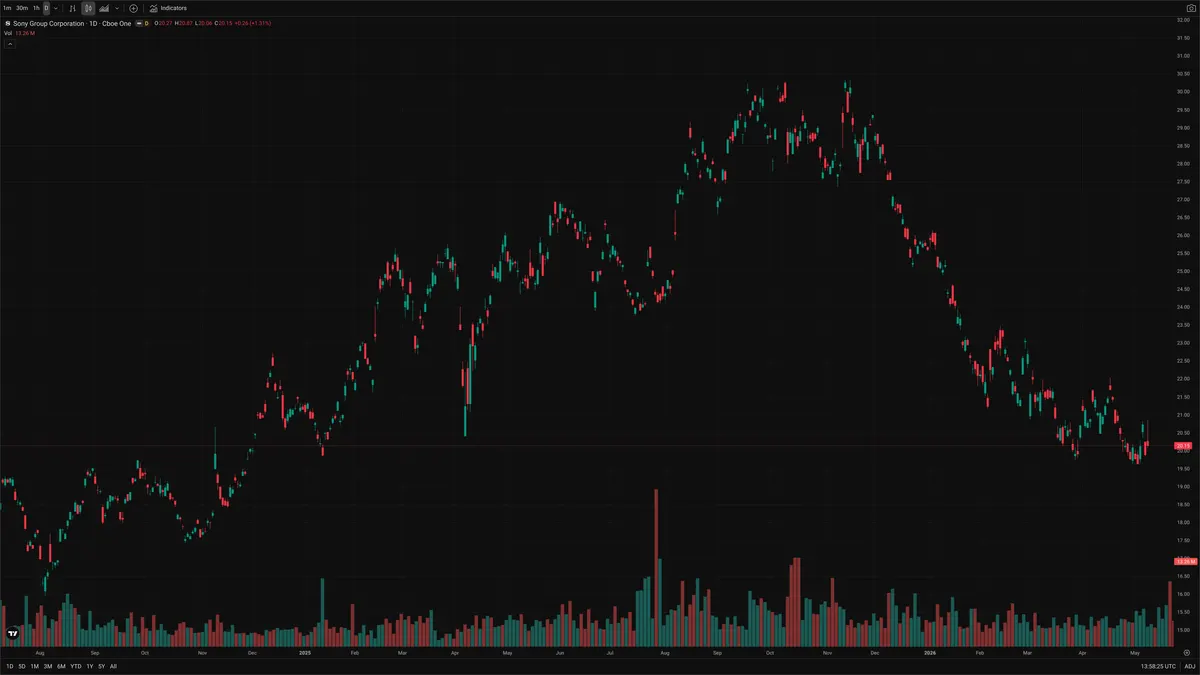Open the chart style dropdown arrow

(x=117, y=8)
